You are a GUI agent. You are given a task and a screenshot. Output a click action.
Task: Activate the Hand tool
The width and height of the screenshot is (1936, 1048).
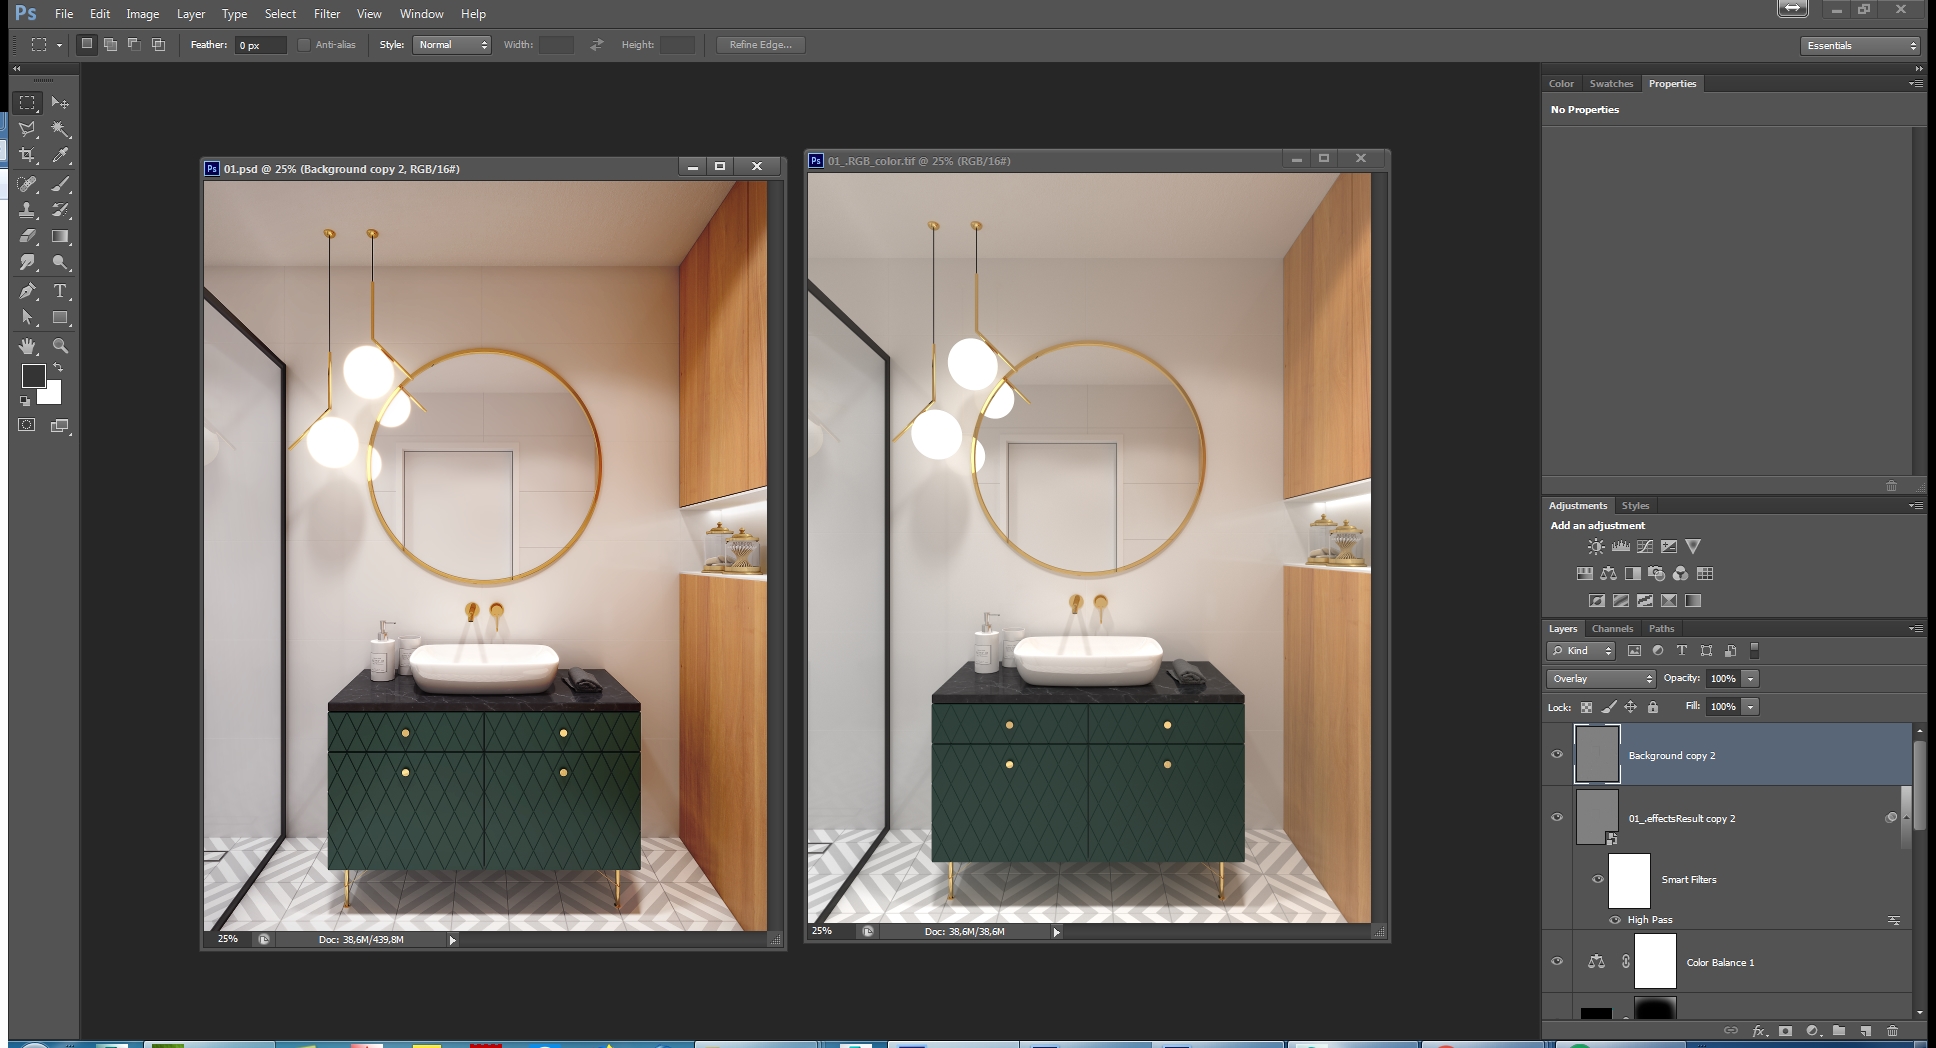point(28,346)
